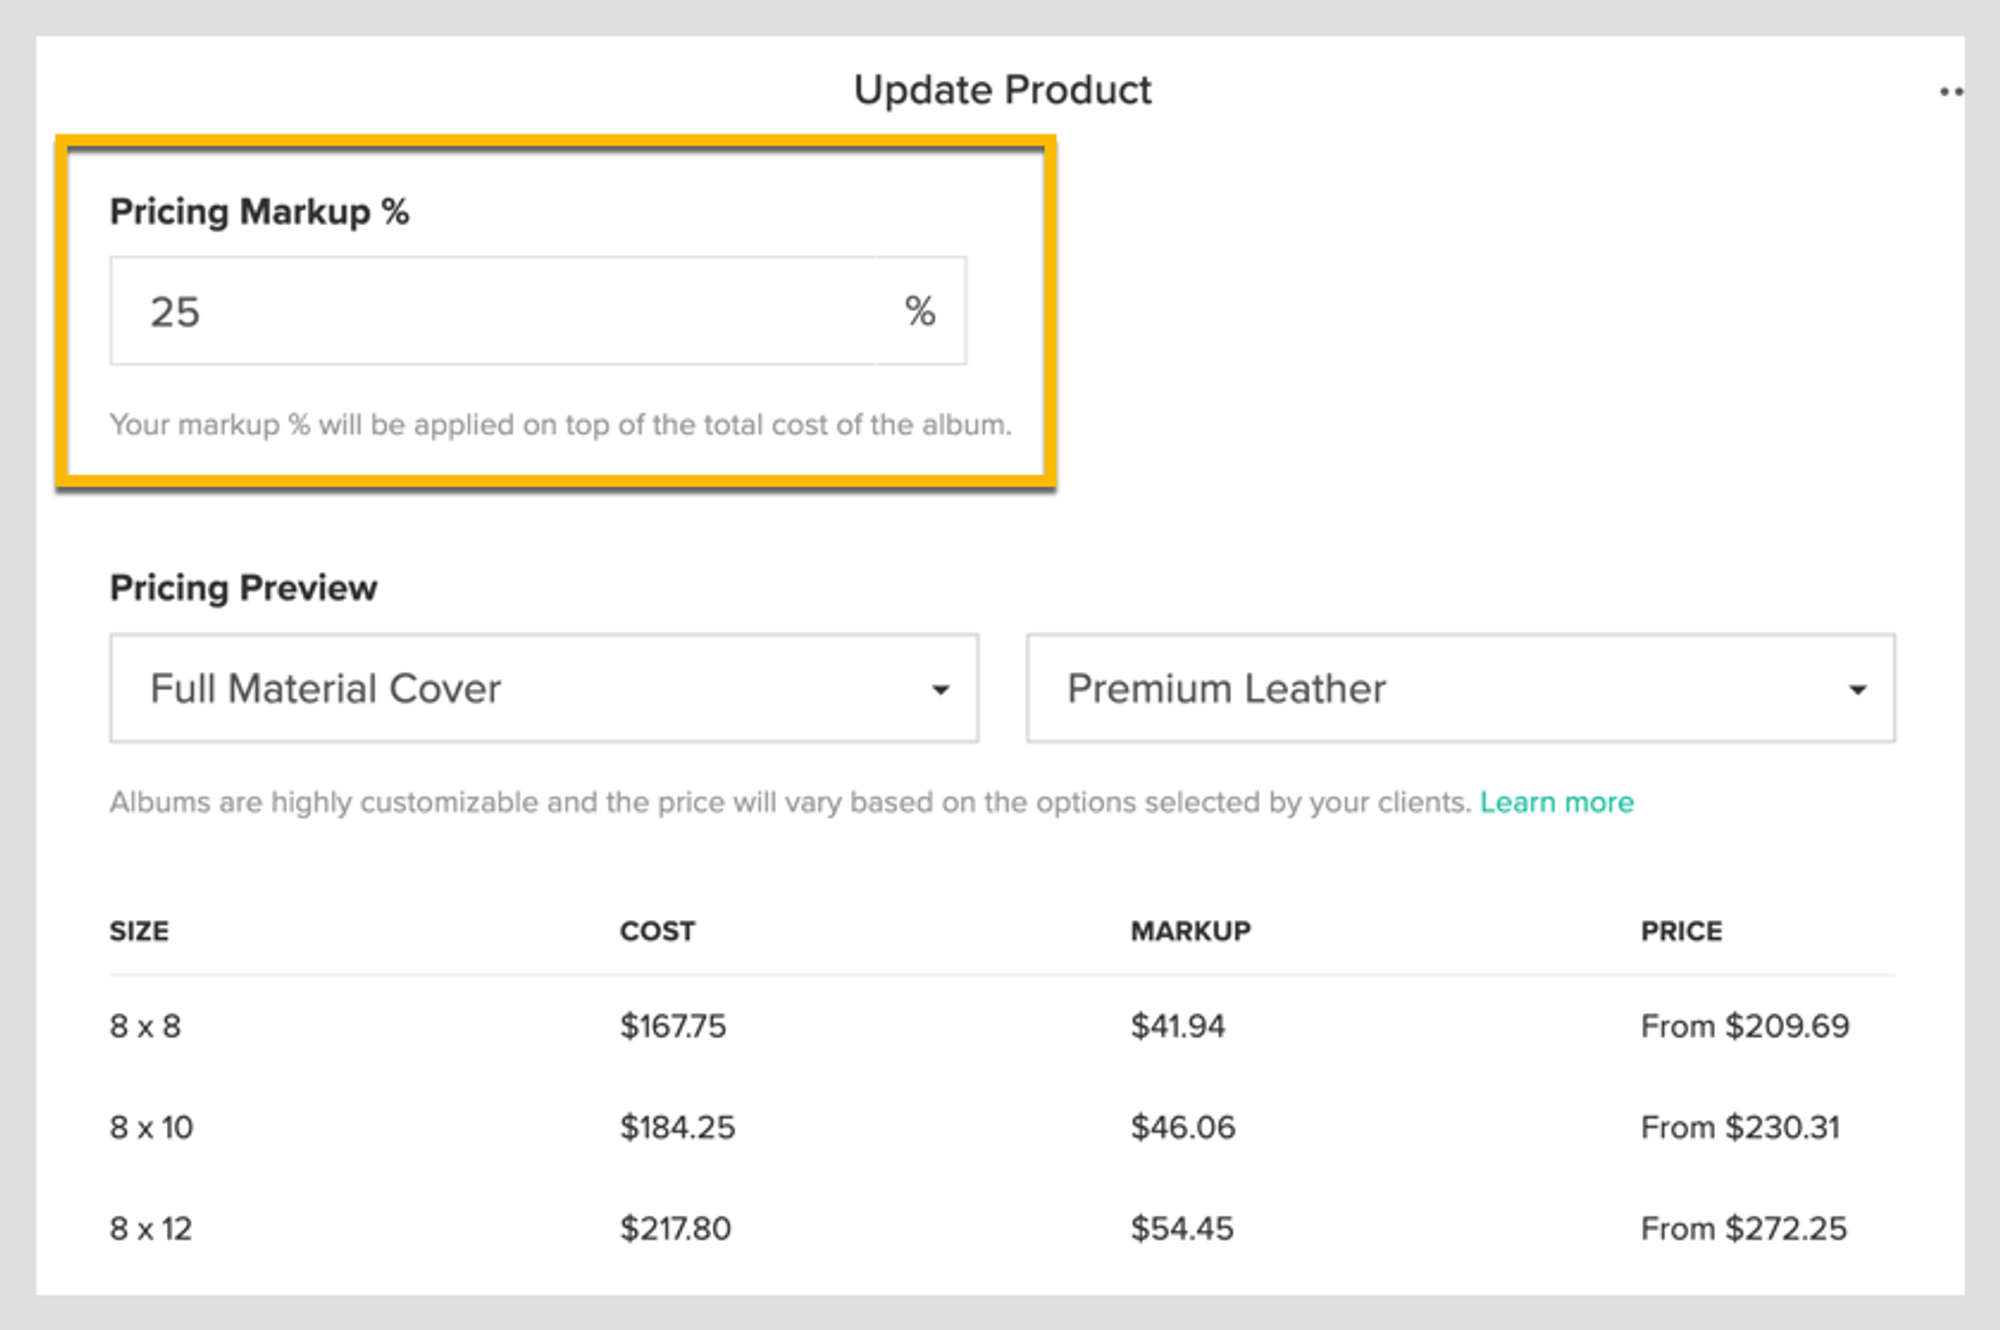Viewport: 2000px width, 1330px height.
Task: Click the Pricing Markup % label
Action: click(x=260, y=212)
